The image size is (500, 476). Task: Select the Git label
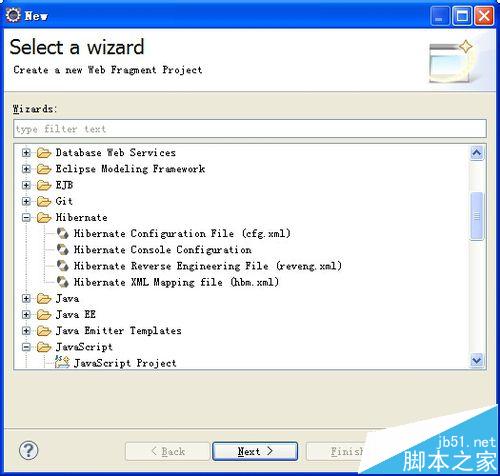coord(64,201)
